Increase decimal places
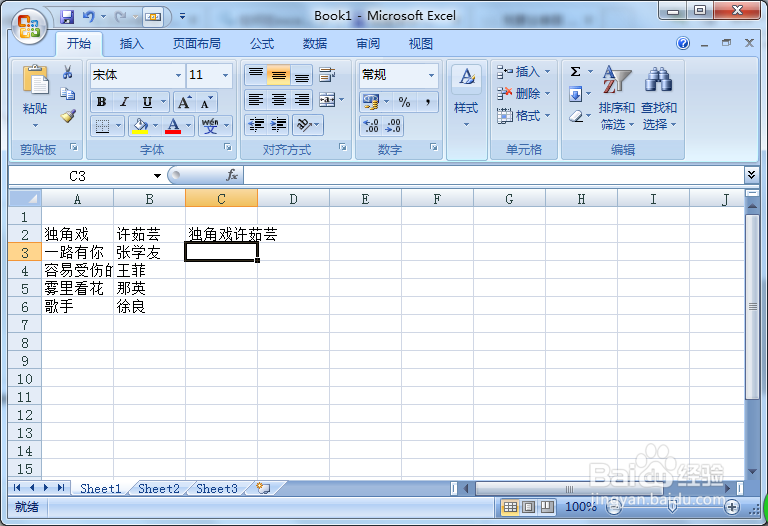The height and width of the screenshot is (526, 768). pyautogui.click(x=371, y=126)
